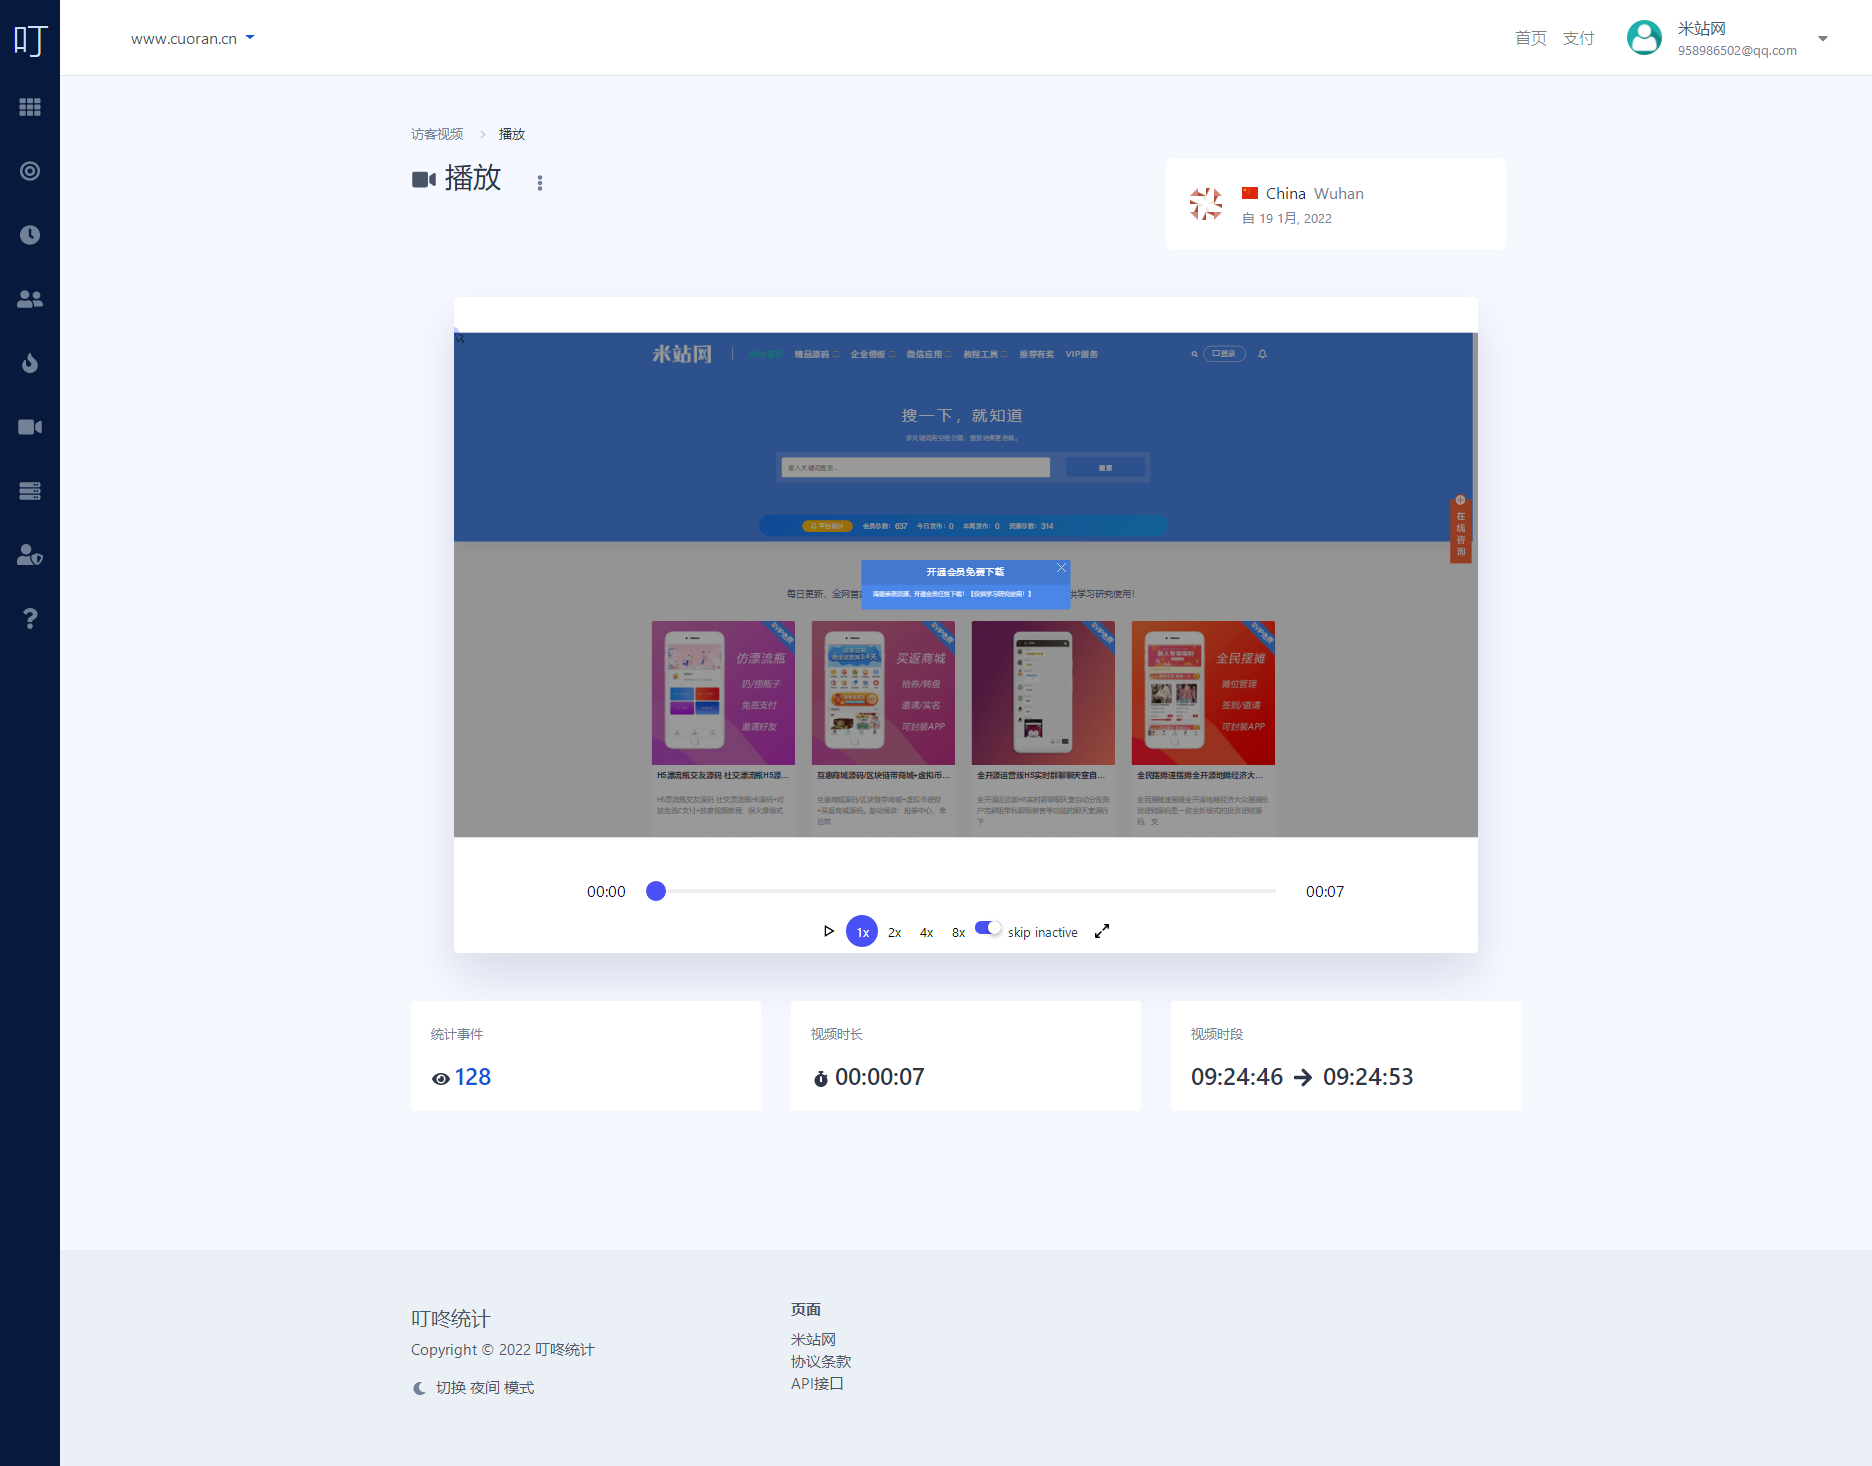Toggle the skip inactive switch

pyautogui.click(x=988, y=928)
